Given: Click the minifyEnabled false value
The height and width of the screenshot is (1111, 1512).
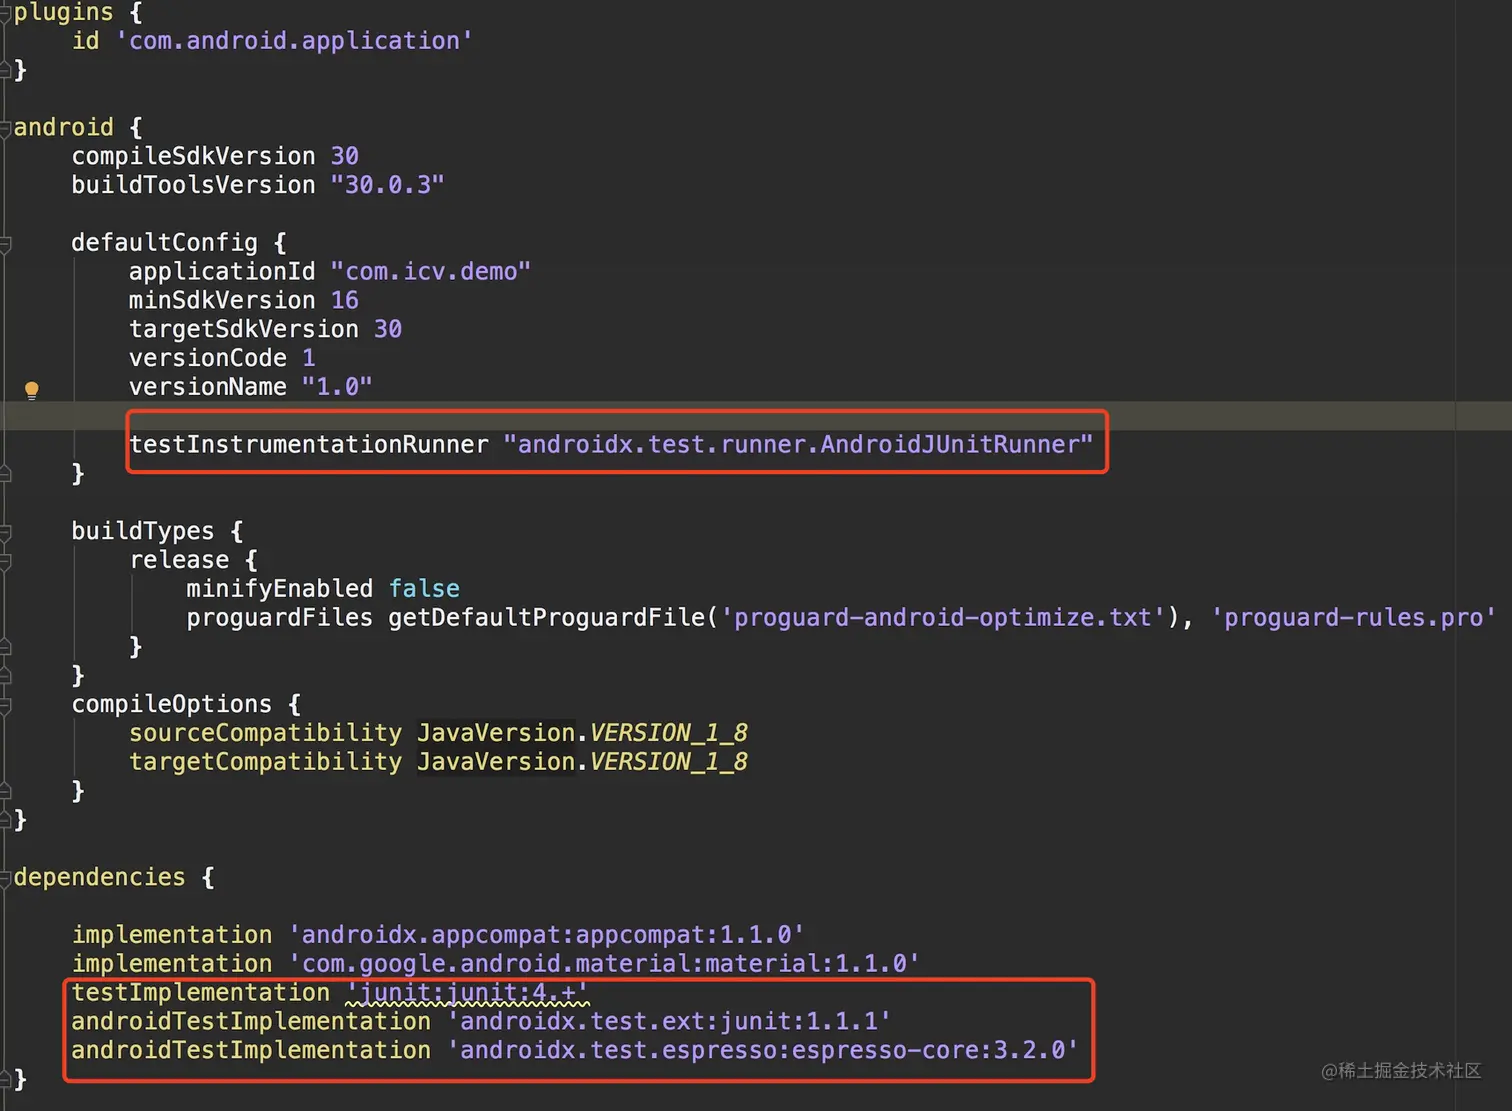Looking at the screenshot, I should [424, 589].
